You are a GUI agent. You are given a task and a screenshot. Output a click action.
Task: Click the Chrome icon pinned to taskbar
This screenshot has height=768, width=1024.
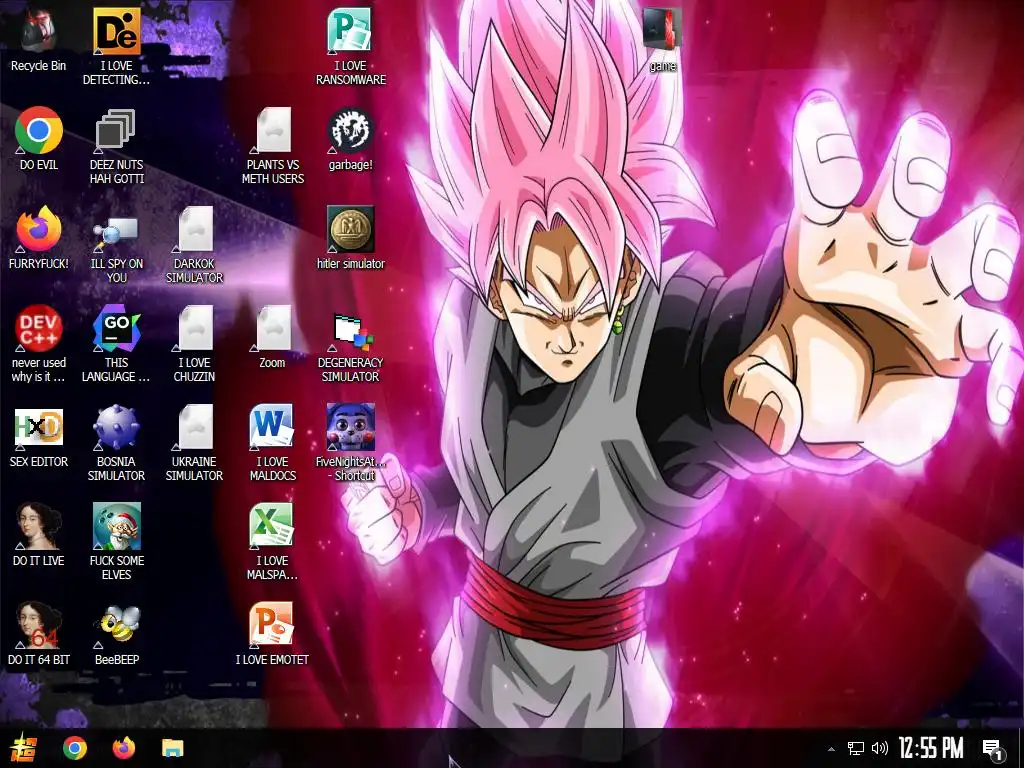[x=75, y=748]
